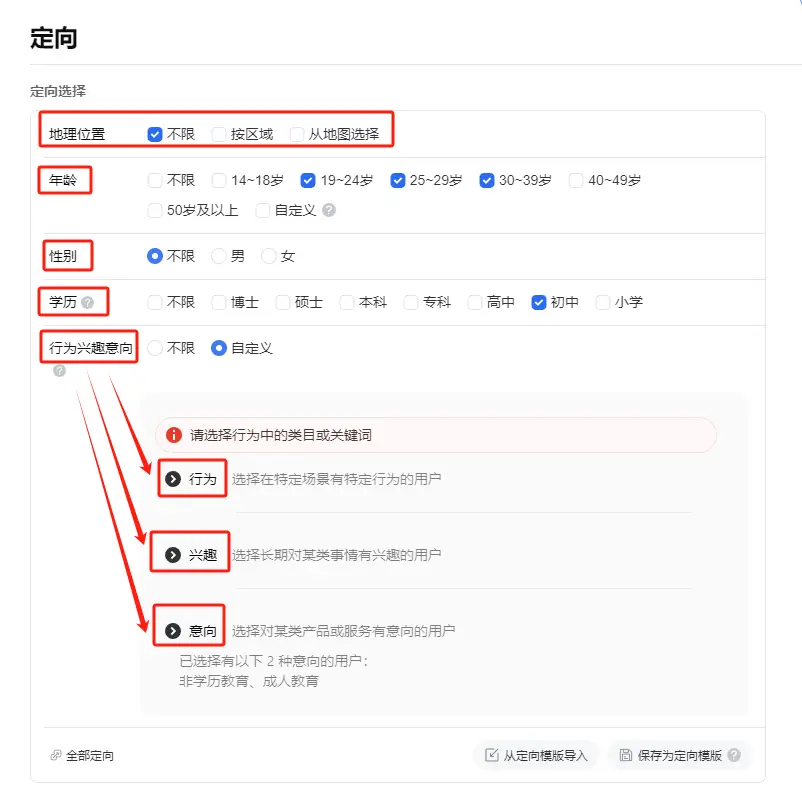Select 男 gender radio button
802x802 pixels.
point(219,256)
